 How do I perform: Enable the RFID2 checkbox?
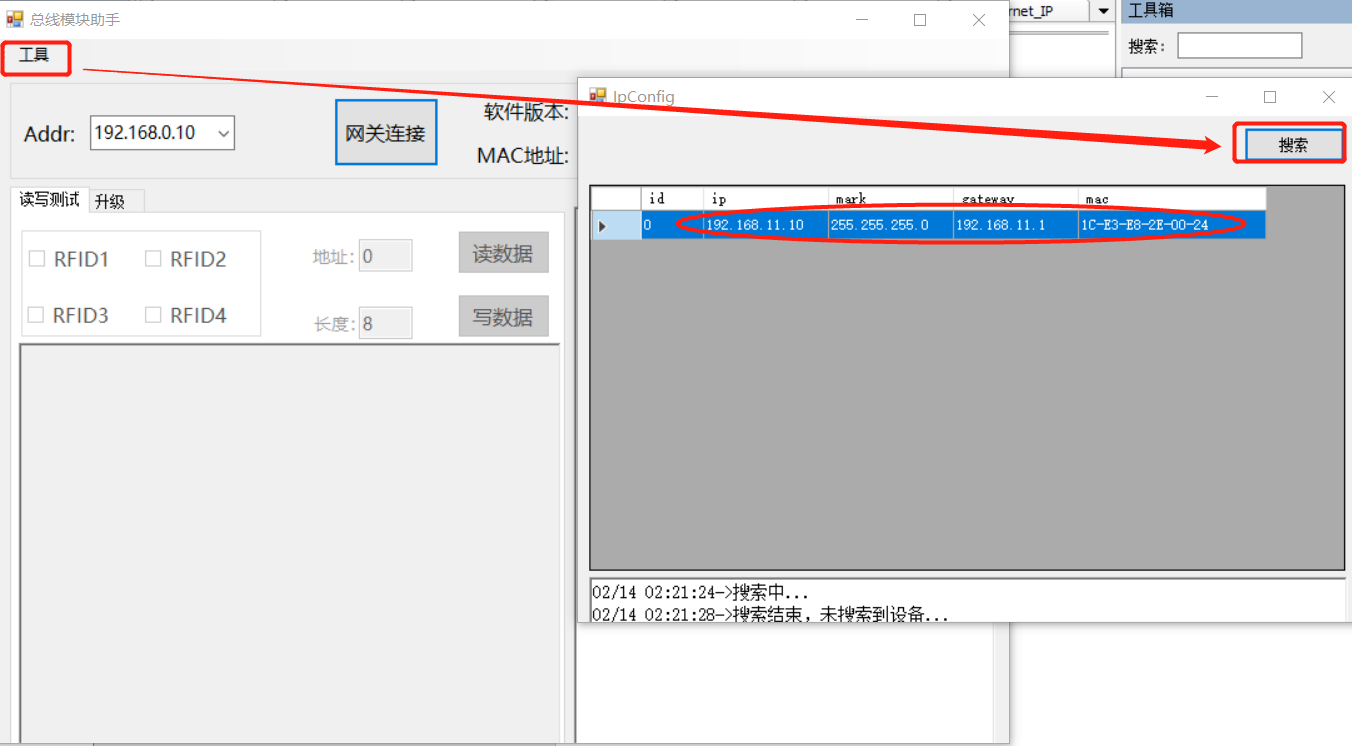[x=154, y=258]
